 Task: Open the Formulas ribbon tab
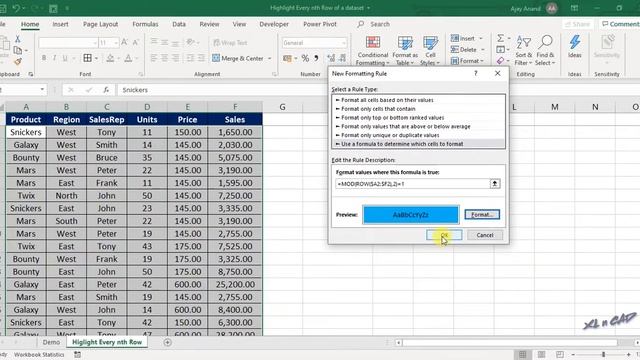coord(145,24)
